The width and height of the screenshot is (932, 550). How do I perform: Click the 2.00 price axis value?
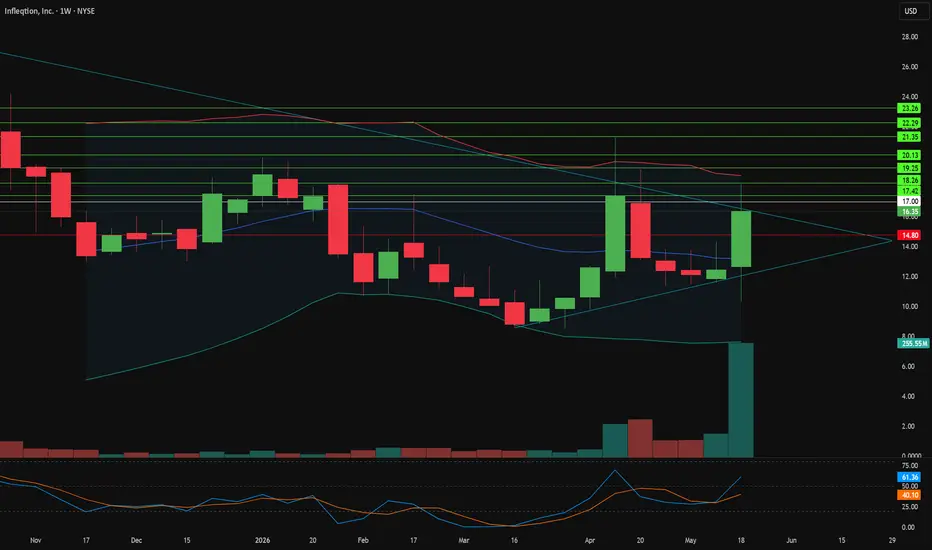(908, 426)
